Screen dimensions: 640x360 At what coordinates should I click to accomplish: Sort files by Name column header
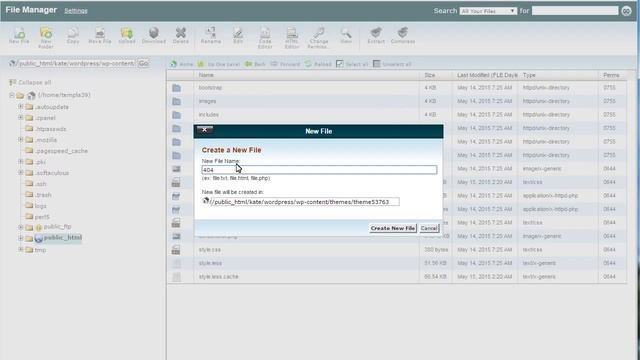tap(206, 75)
